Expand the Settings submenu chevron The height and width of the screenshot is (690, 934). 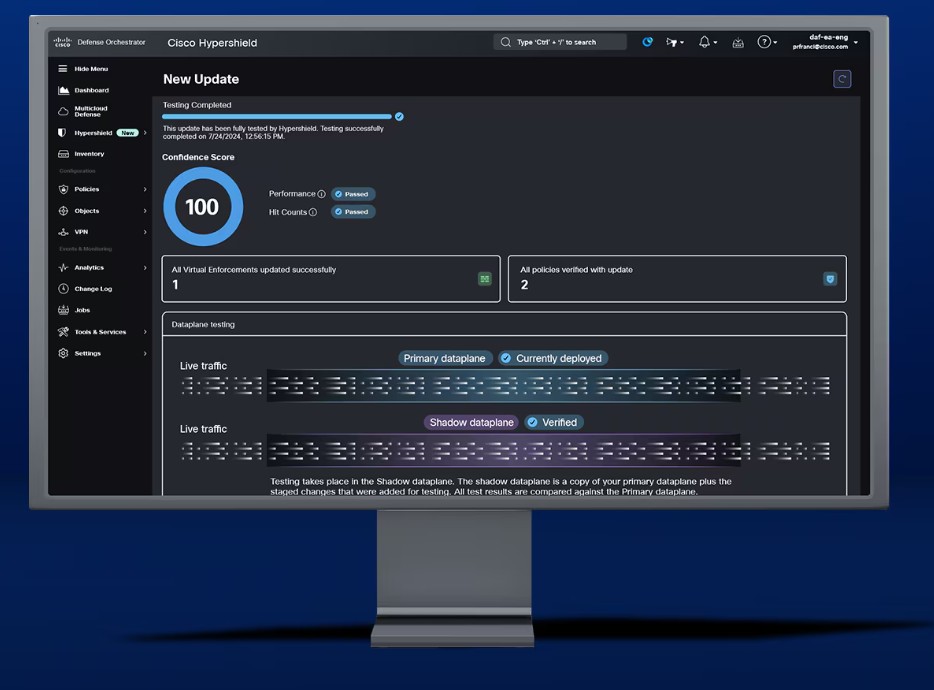(145, 353)
